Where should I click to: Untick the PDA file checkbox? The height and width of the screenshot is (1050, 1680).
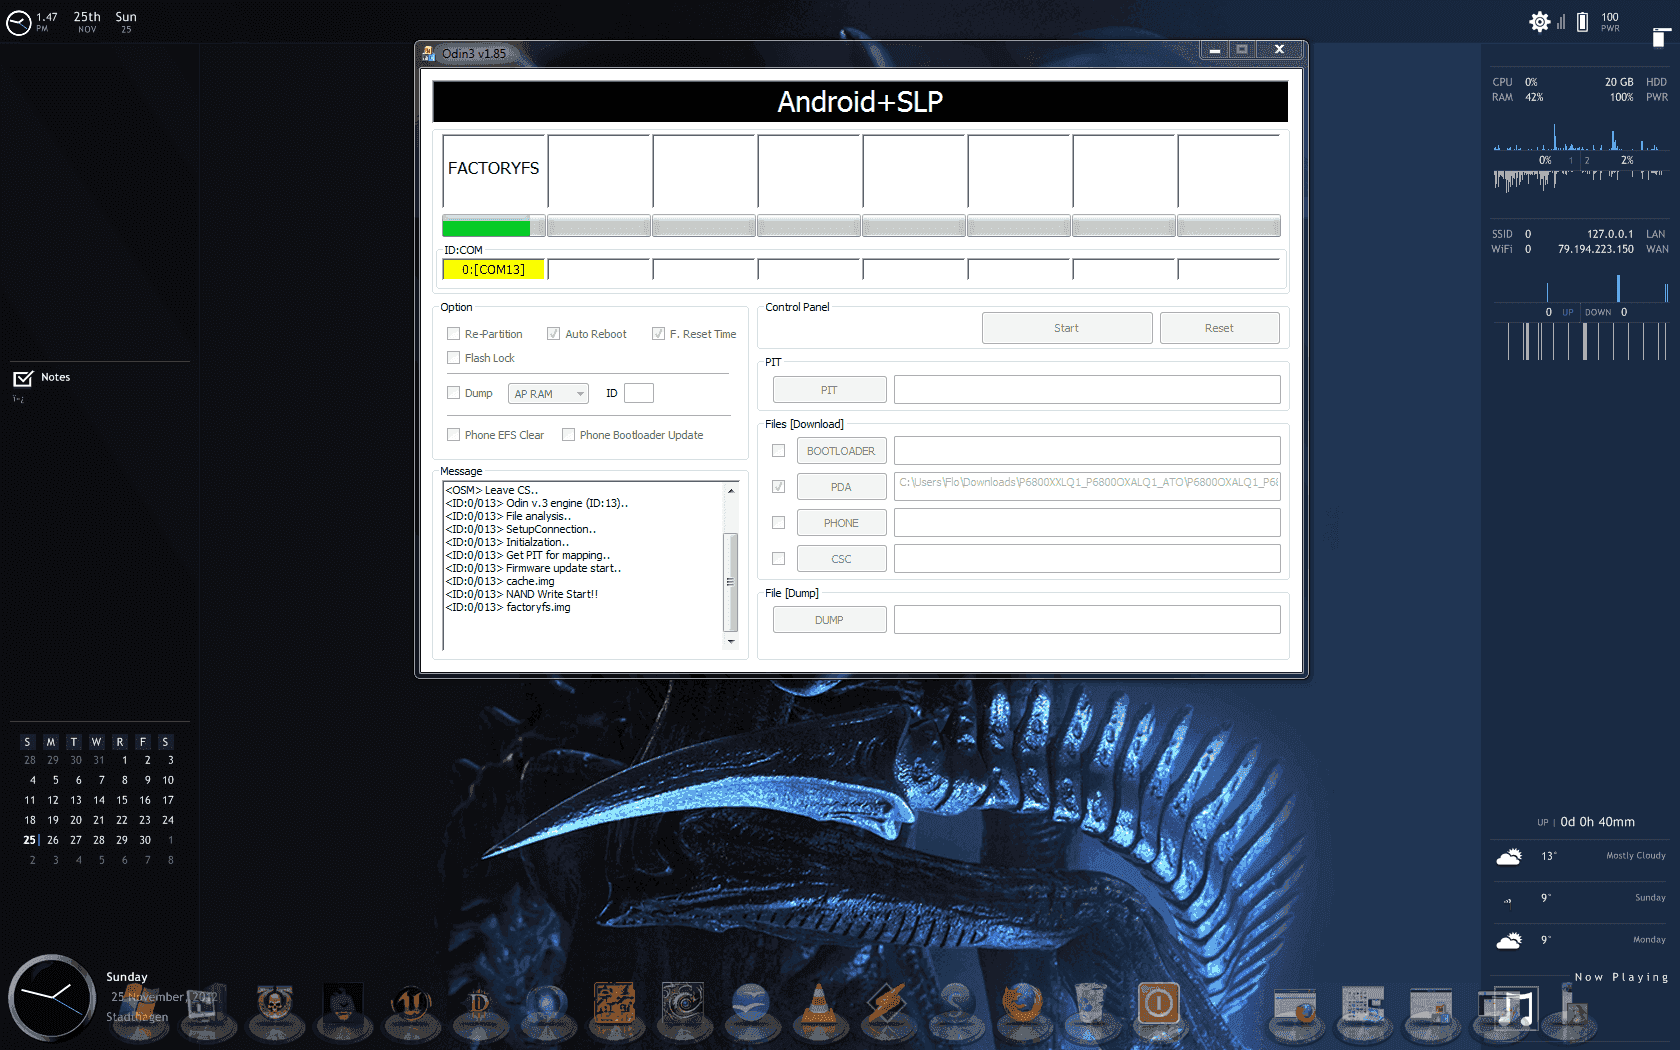click(x=779, y=487)
